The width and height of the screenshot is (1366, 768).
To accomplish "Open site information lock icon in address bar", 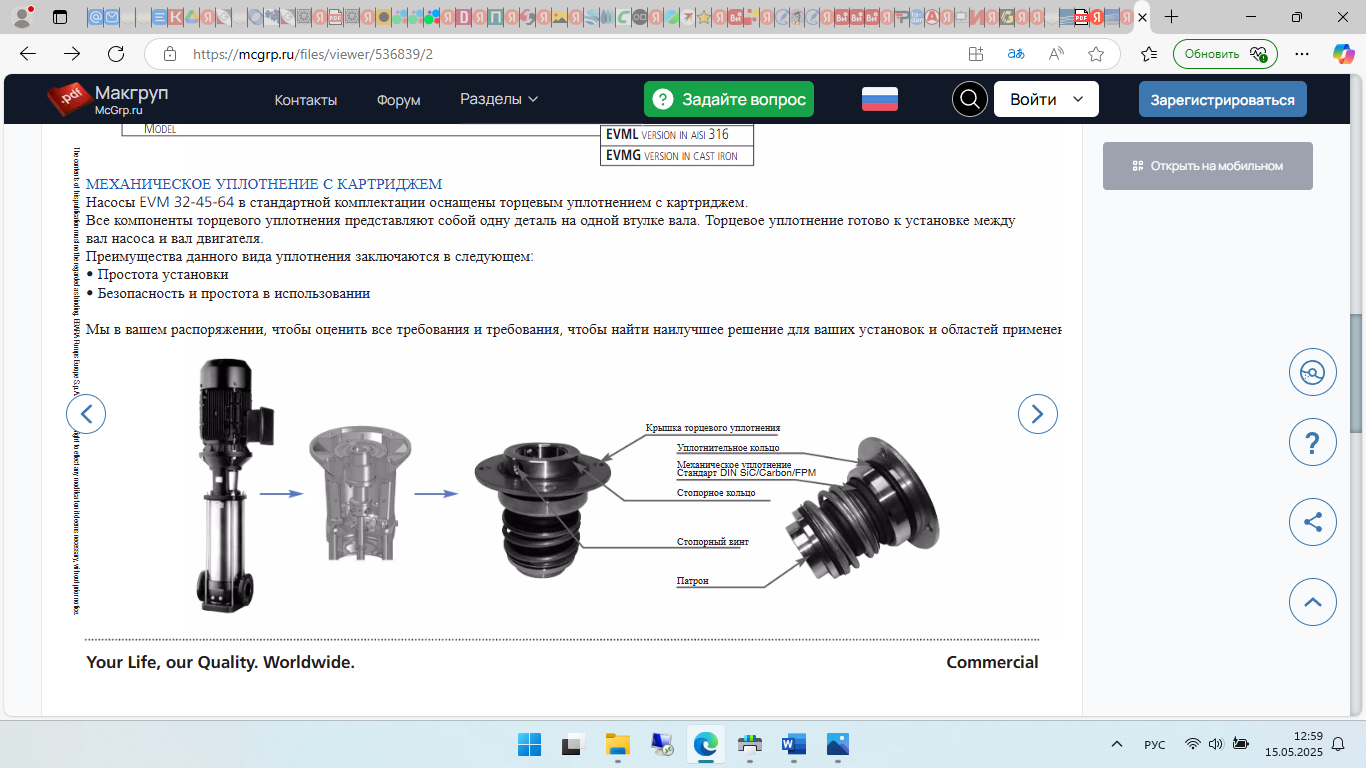I will pos(170,54).
